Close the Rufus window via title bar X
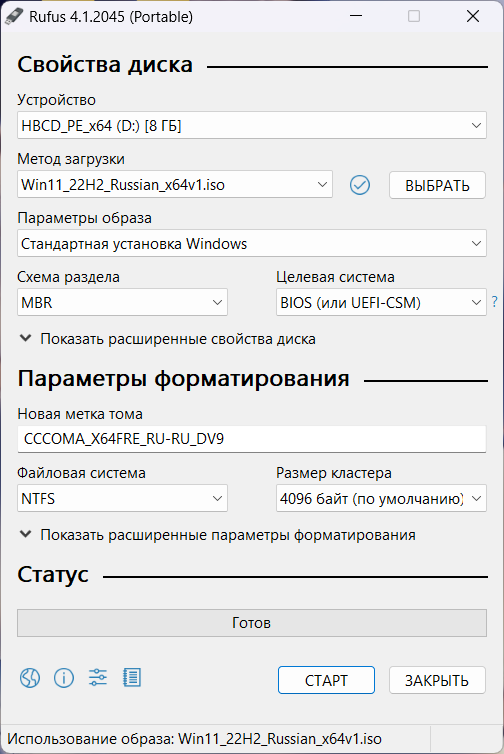The width and height of the screenshot is (504, 754). 473,16
